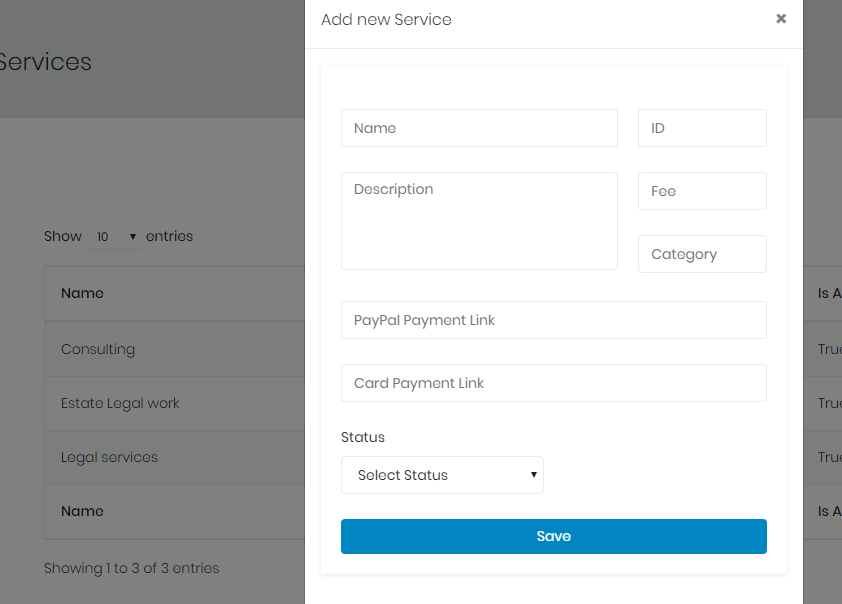Click the Services page heading
This screenshot has width=842, height=604.
(44, 62)
